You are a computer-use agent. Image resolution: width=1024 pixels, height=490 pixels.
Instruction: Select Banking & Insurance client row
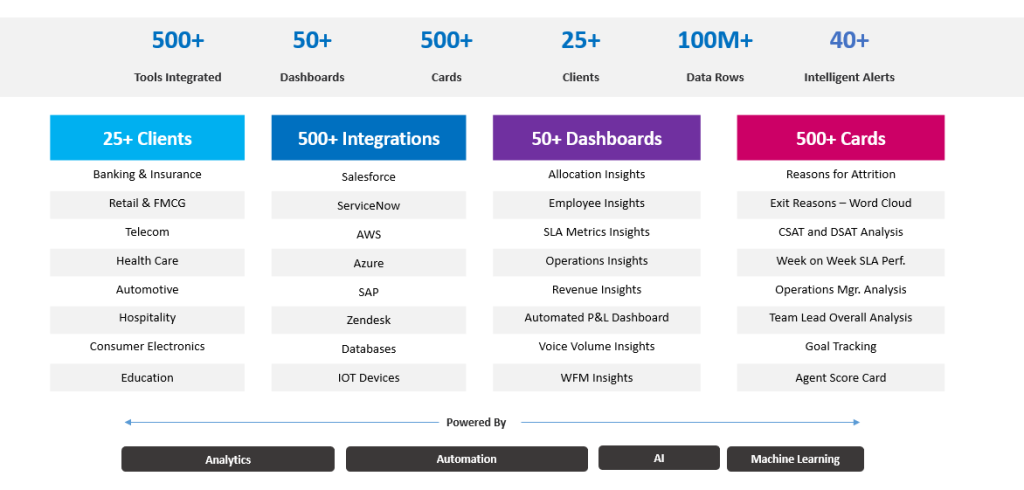coord(147,174)
